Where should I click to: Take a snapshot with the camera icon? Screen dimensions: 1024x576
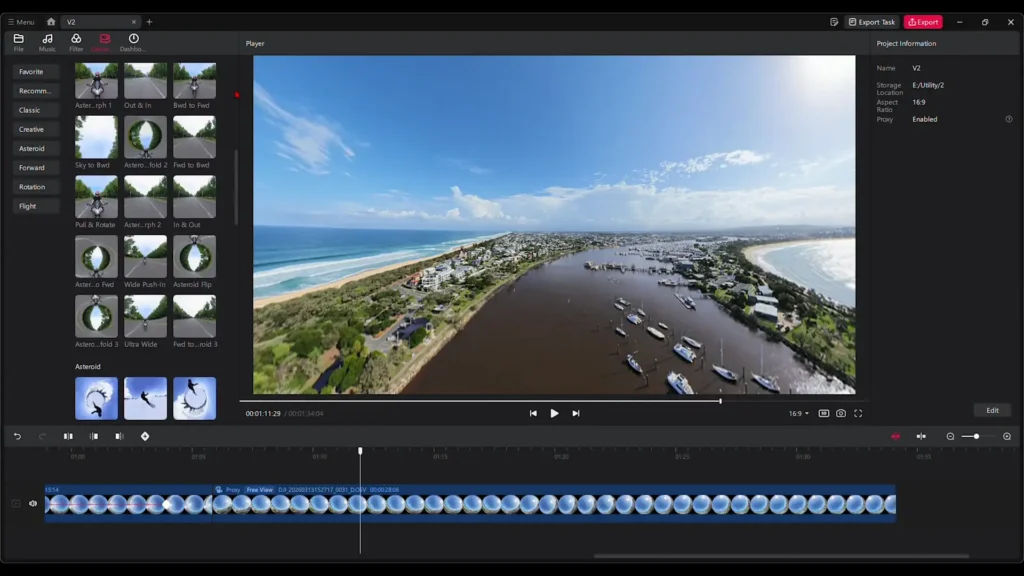click(x=841, y=413)
